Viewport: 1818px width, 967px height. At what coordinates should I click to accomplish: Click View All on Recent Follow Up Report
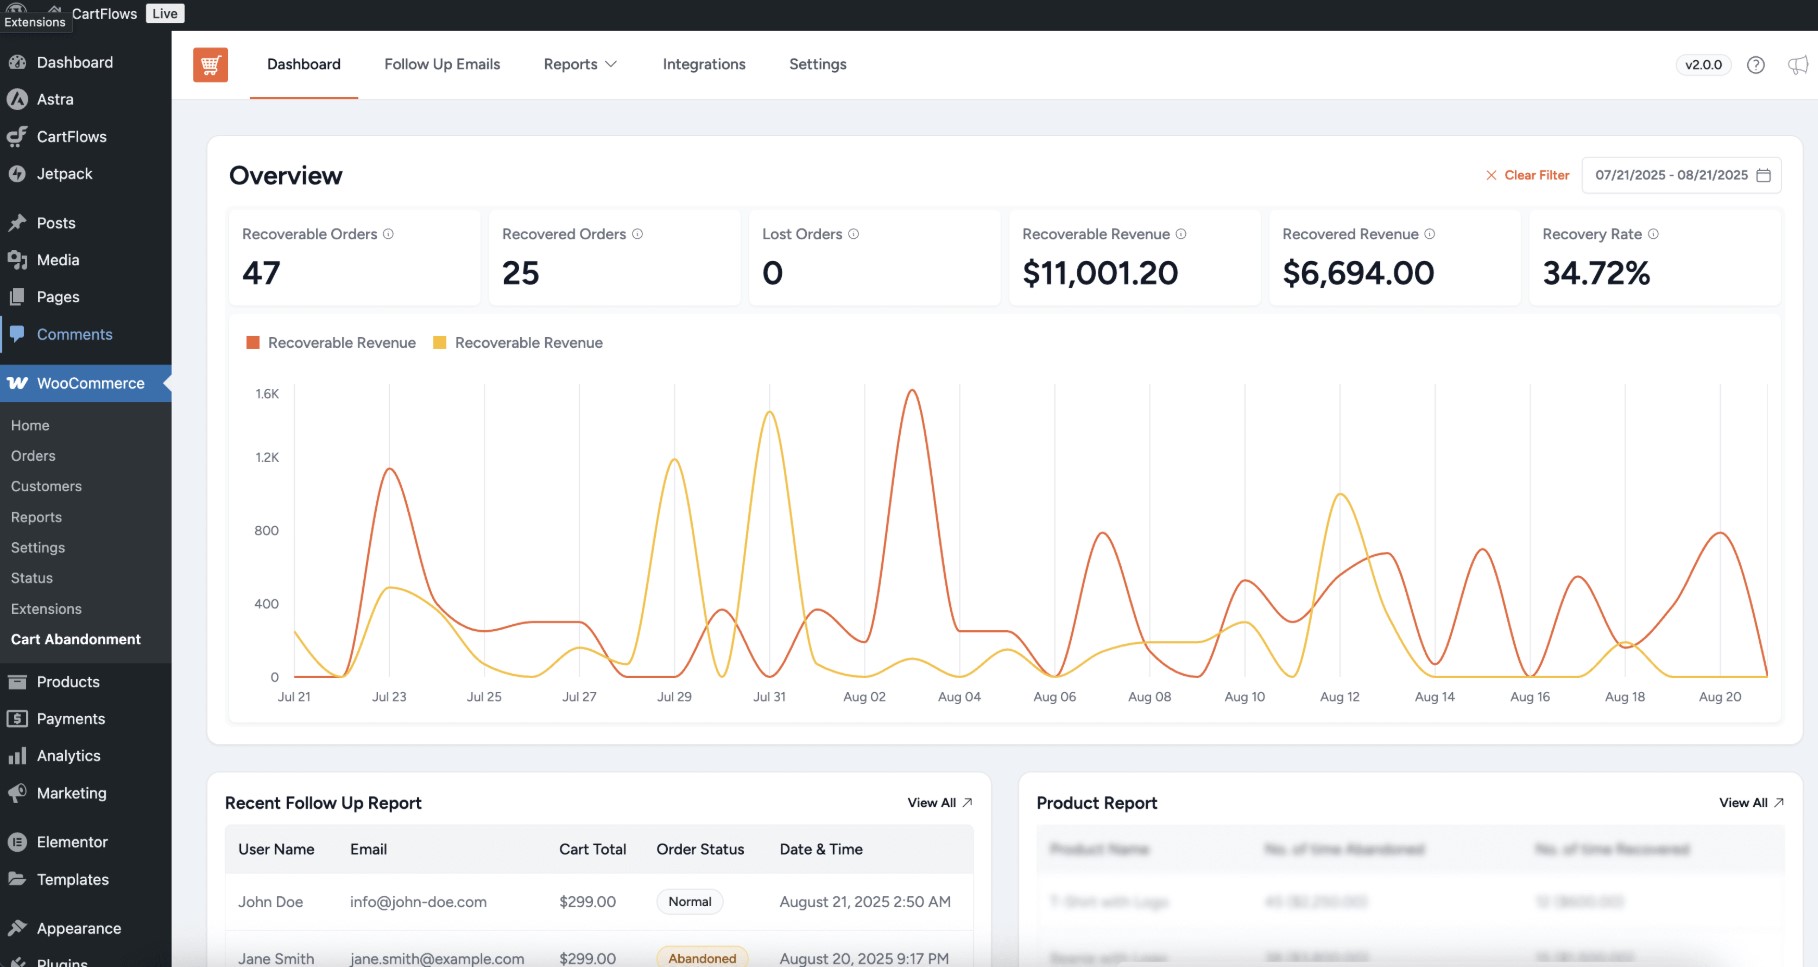point(938,802)
